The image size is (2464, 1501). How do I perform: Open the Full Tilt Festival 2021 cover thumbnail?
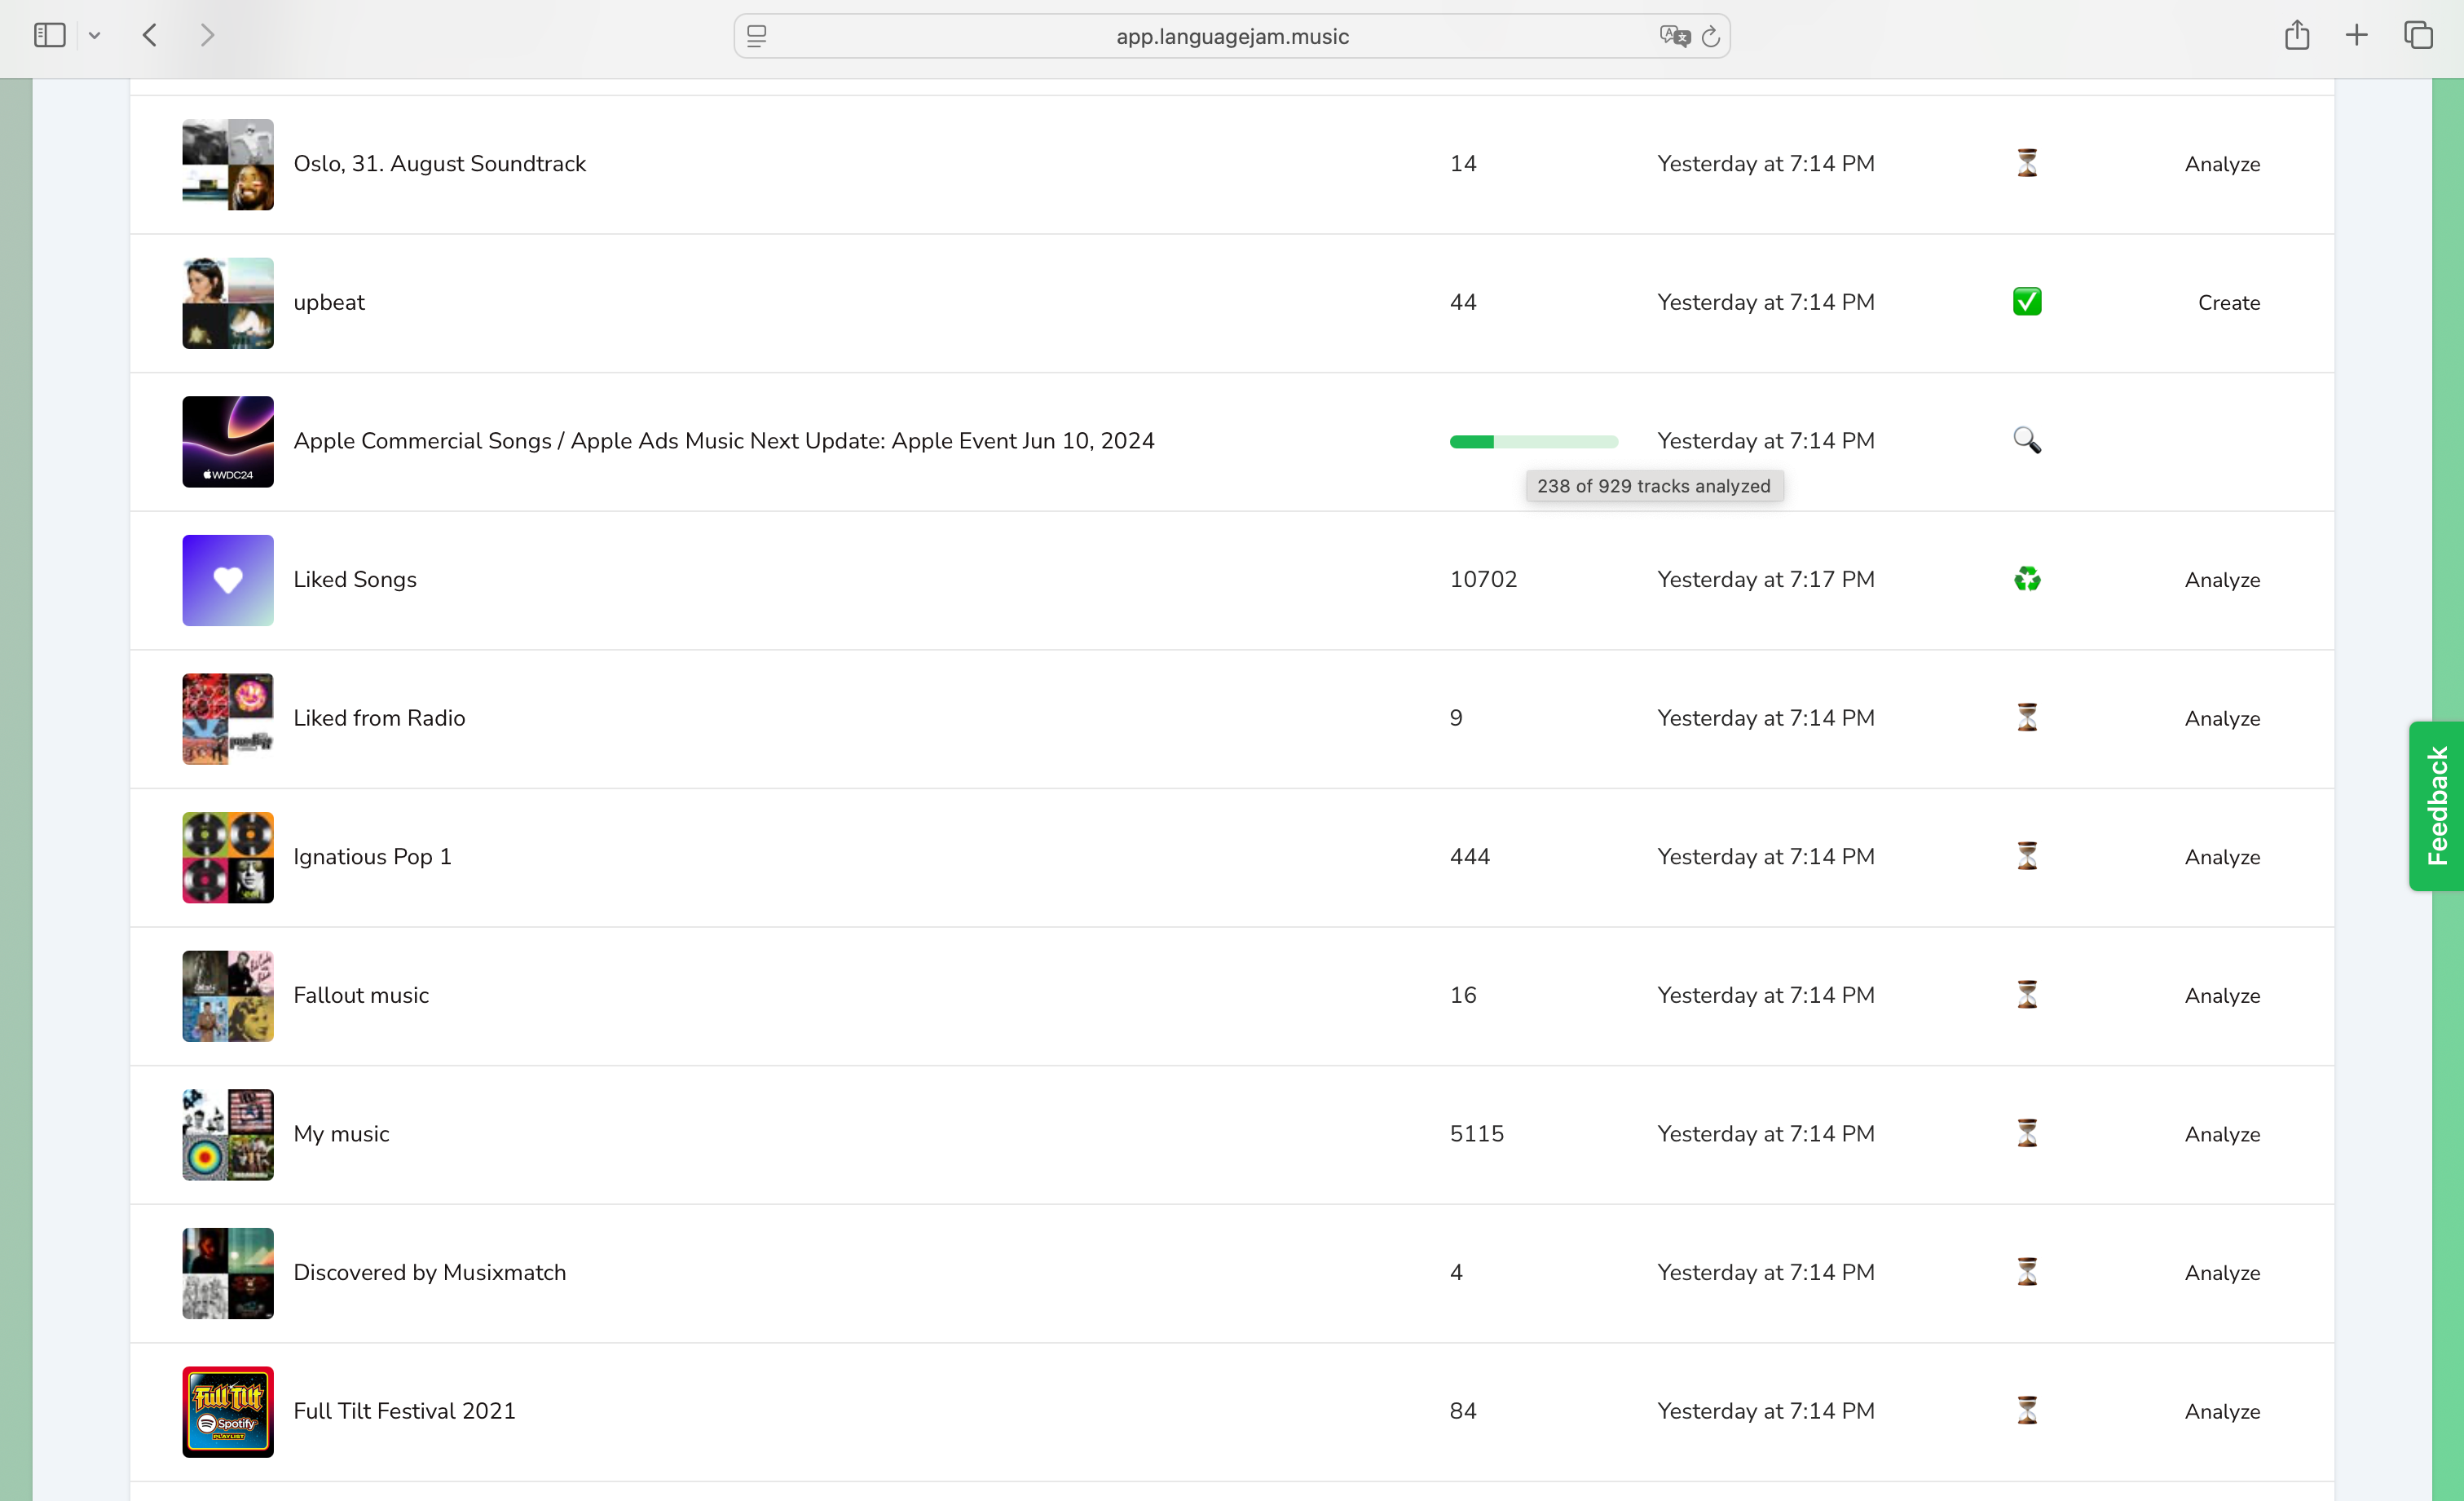tap(228, 1411)
